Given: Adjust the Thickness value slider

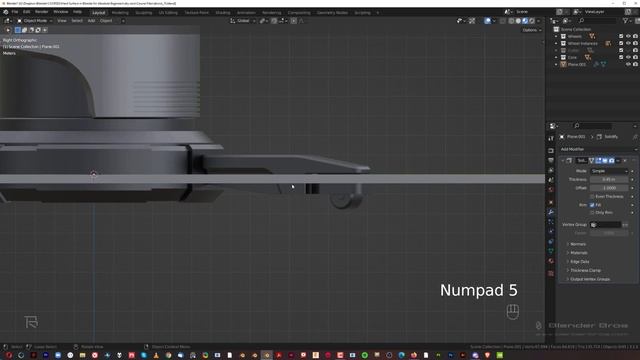Looking at the screenshot, I should [x=609, y=180].
